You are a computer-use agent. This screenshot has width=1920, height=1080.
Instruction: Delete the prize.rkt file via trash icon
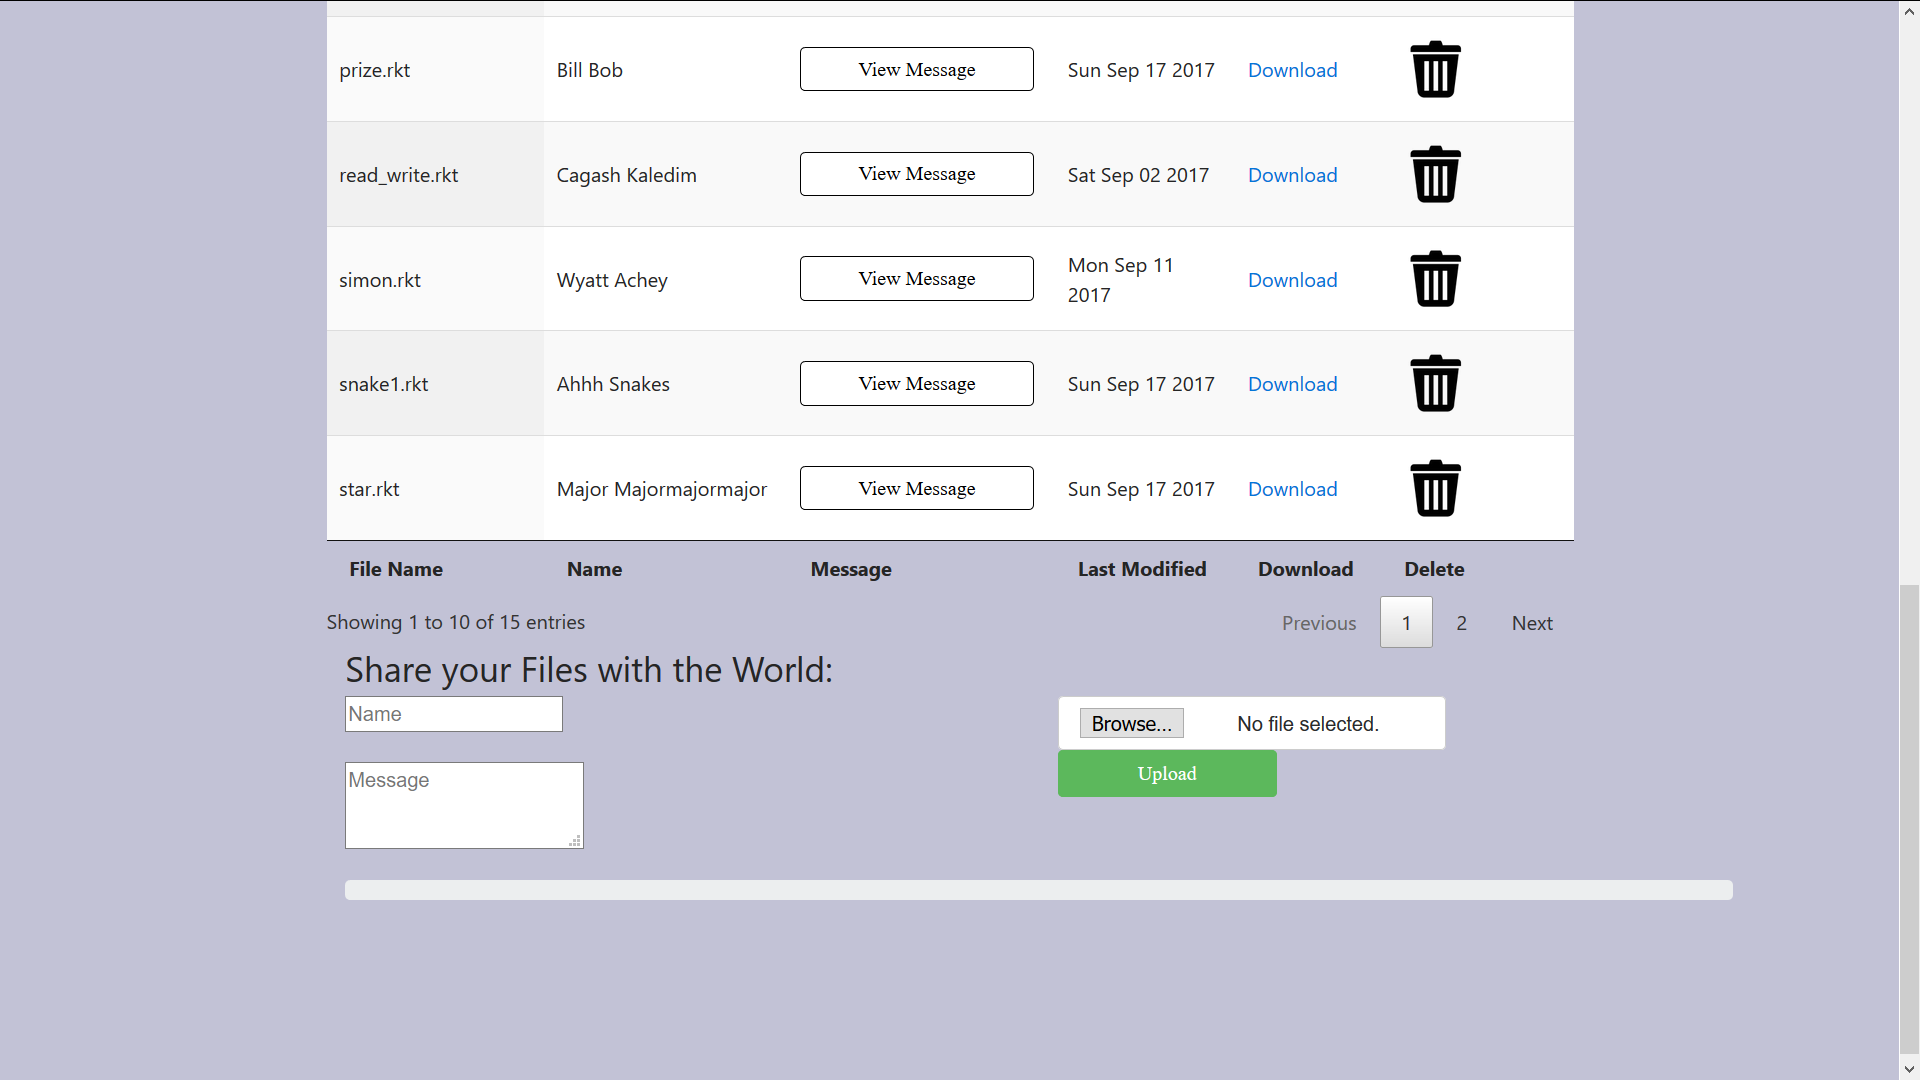click(x=1435, y=70)
